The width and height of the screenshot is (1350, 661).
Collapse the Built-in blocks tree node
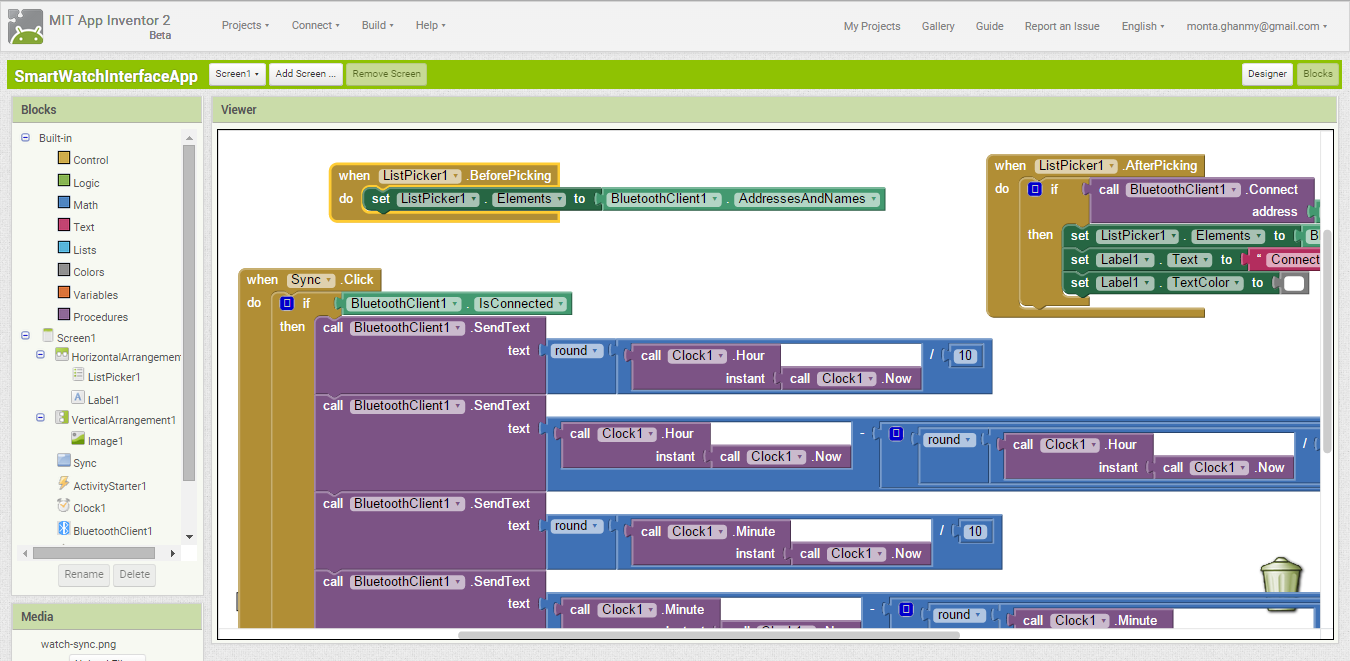(25, 138)
